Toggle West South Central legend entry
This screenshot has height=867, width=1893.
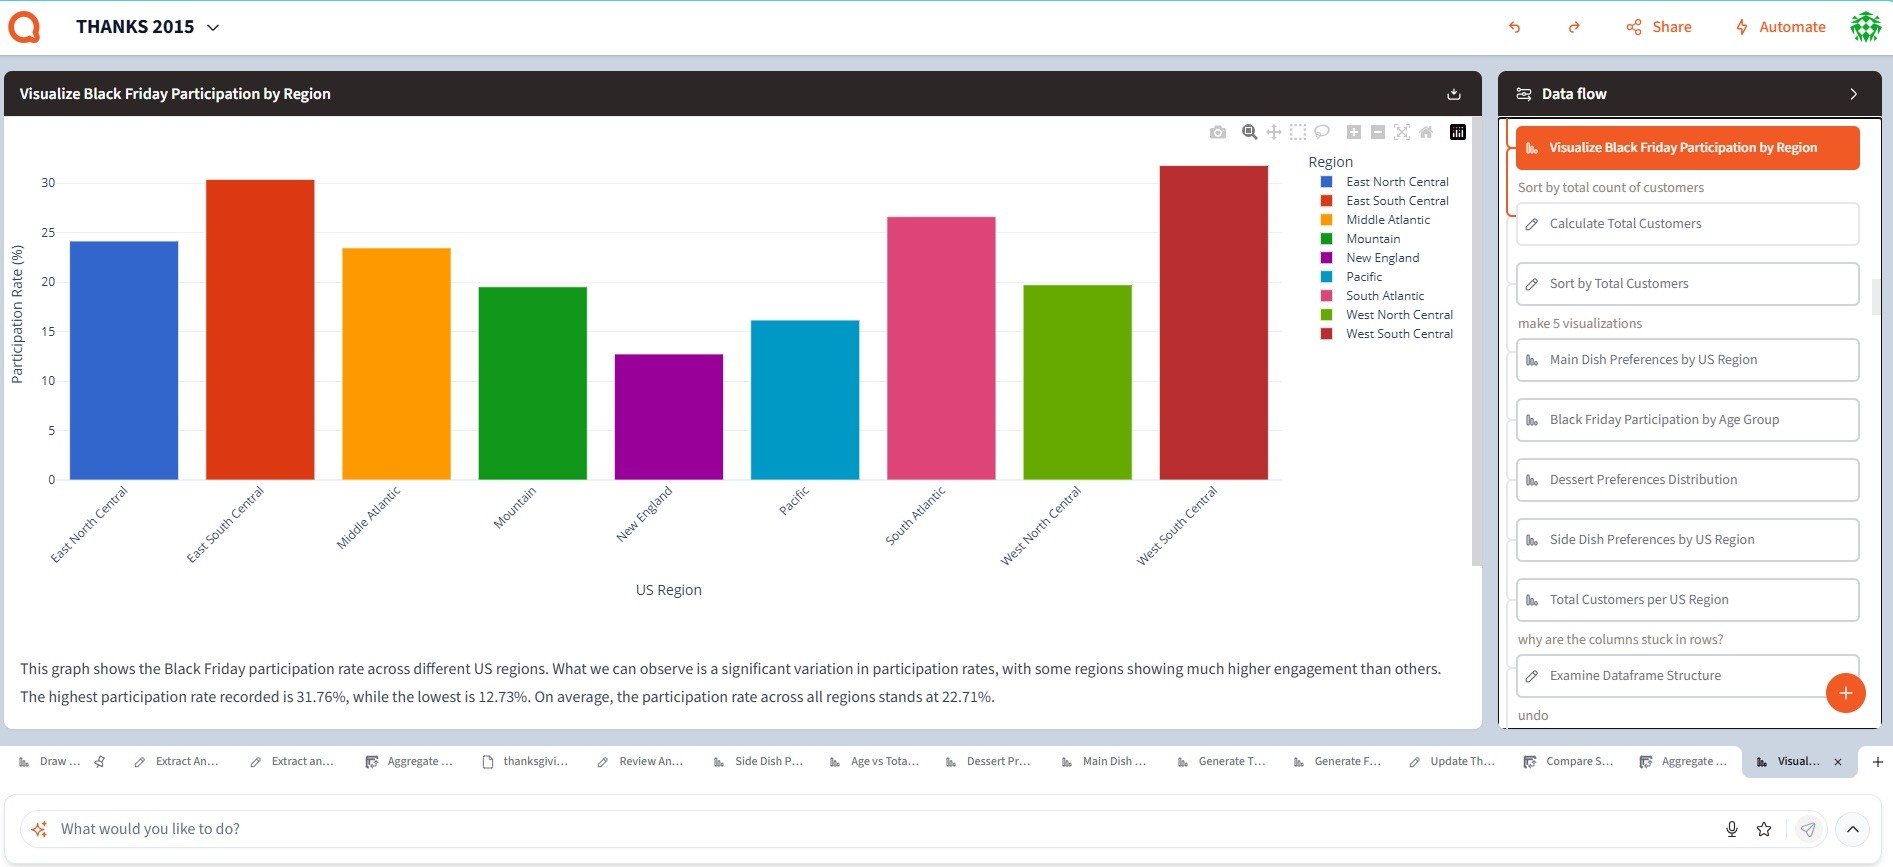click(x=1386, y=334)
